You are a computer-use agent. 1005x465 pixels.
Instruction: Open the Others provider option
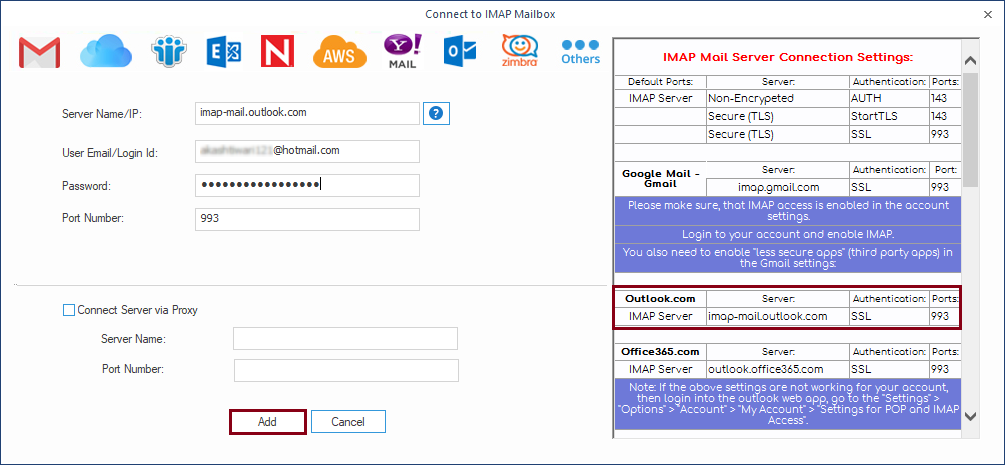(581, 52)
